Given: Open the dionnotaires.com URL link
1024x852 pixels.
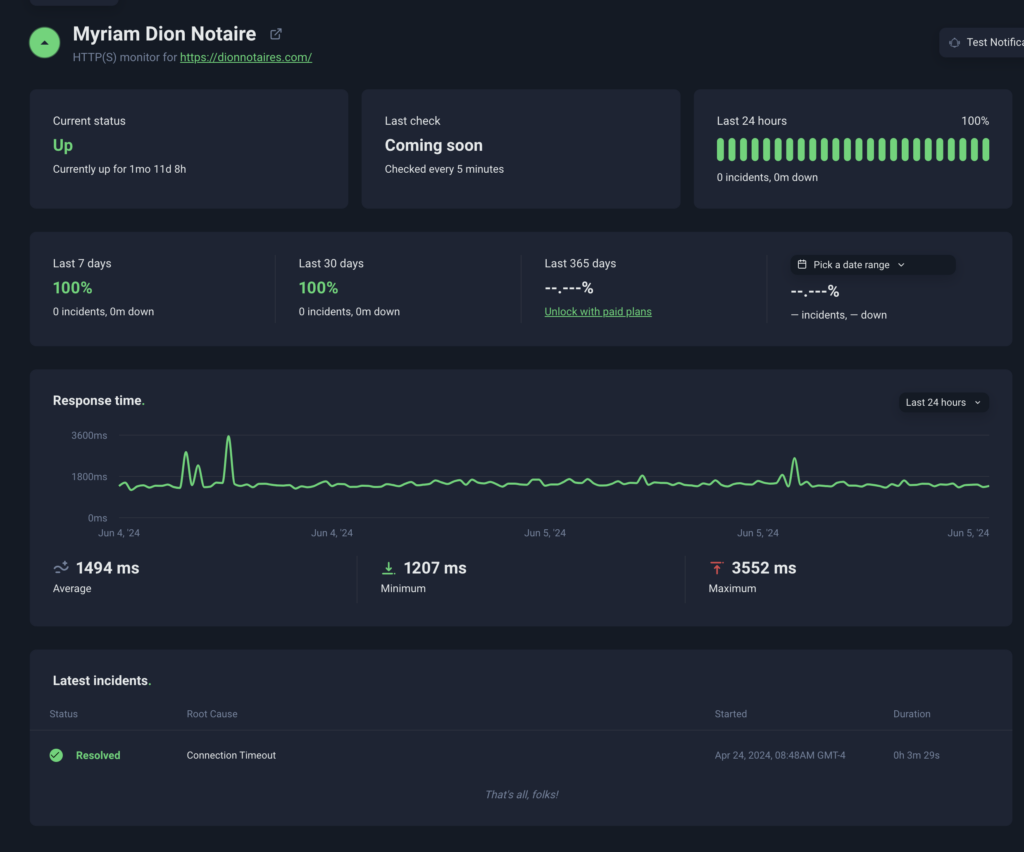Looking at the screenshot, I should pos(246,58).
